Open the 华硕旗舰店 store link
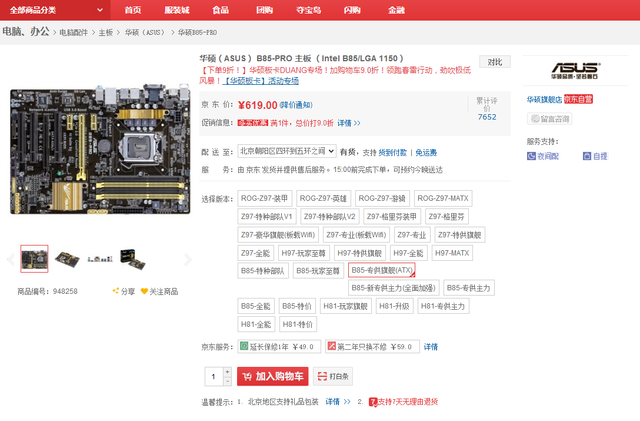This screenshot has height=421, width=640. coord(544,99)
